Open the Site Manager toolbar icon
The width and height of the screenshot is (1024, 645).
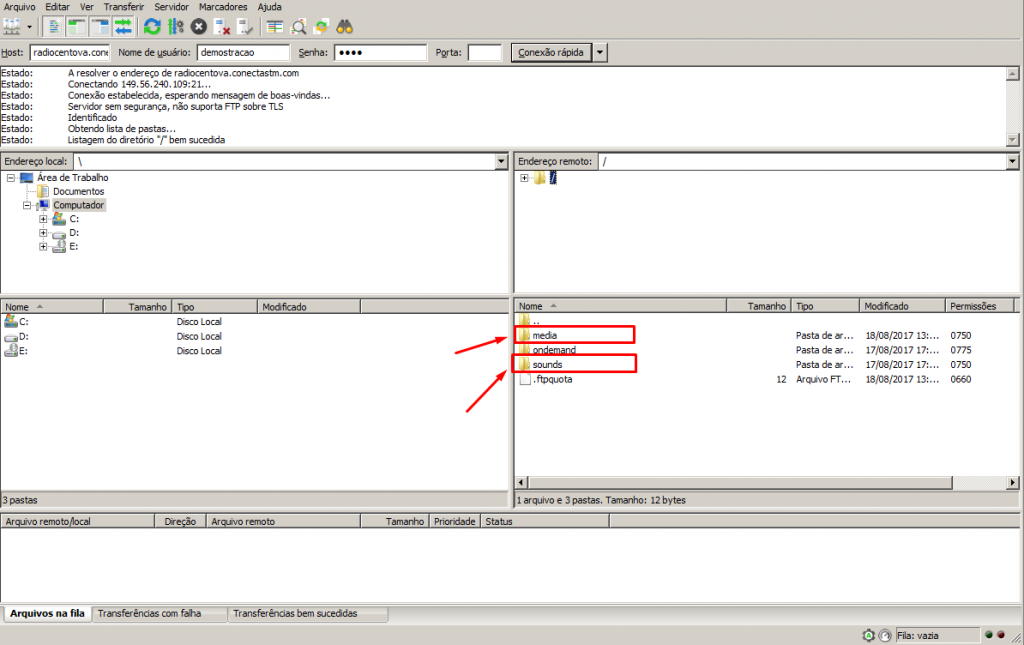12,26
